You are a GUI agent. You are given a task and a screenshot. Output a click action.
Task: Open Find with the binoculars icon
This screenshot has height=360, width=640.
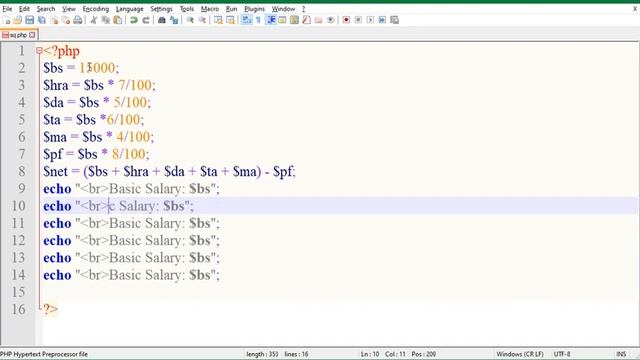point(162,20)
